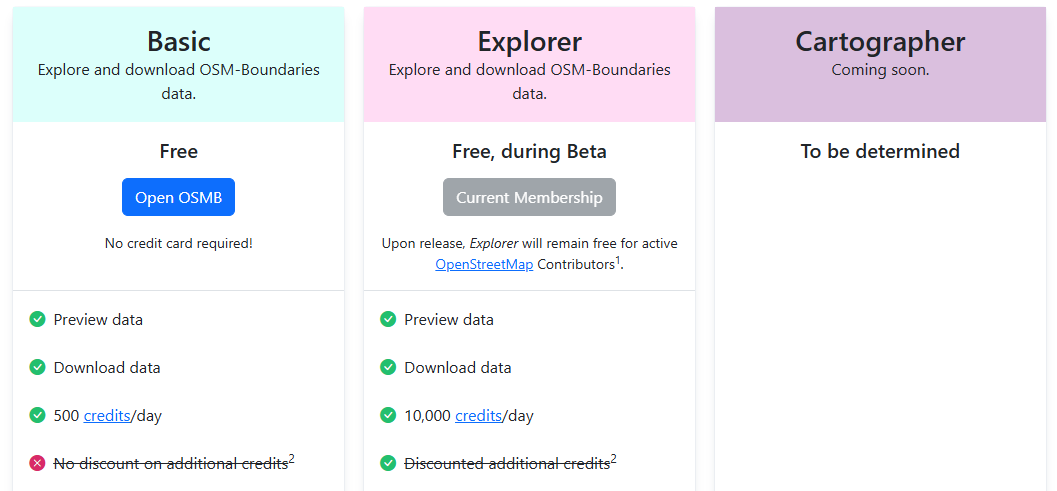Follow the credits link in Basic plan
The width and height of the screenshot is (1057, 491).
pyautogui.click(x=107, y=416)
